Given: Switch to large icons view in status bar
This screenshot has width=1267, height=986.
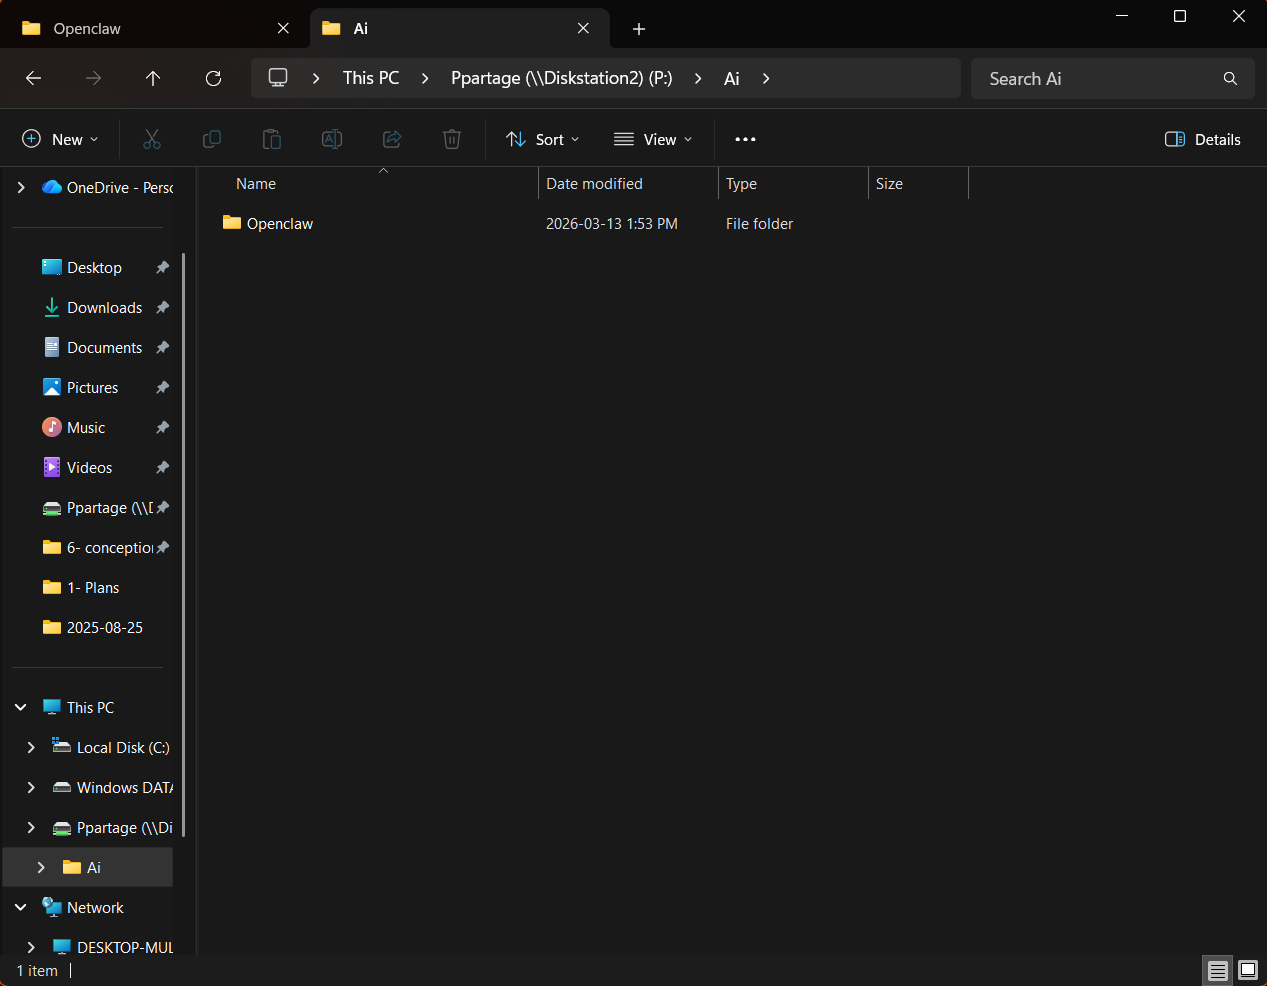Looking at the screenshot, I should point(1248,970).
